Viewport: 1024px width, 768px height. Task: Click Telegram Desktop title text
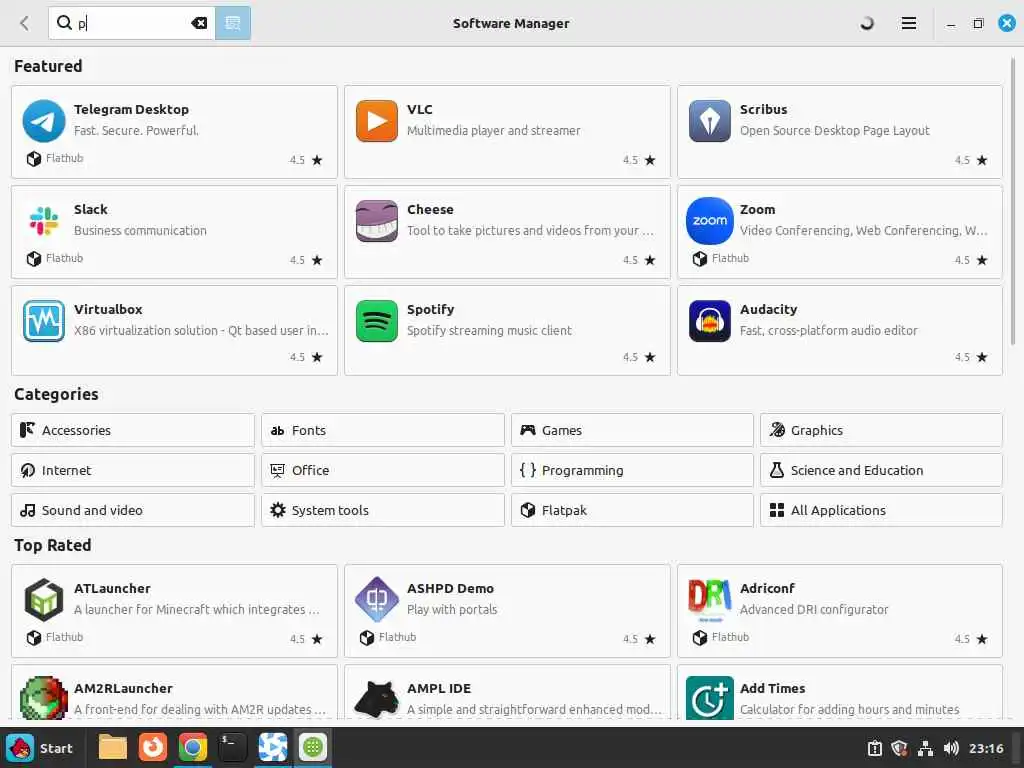131,109
